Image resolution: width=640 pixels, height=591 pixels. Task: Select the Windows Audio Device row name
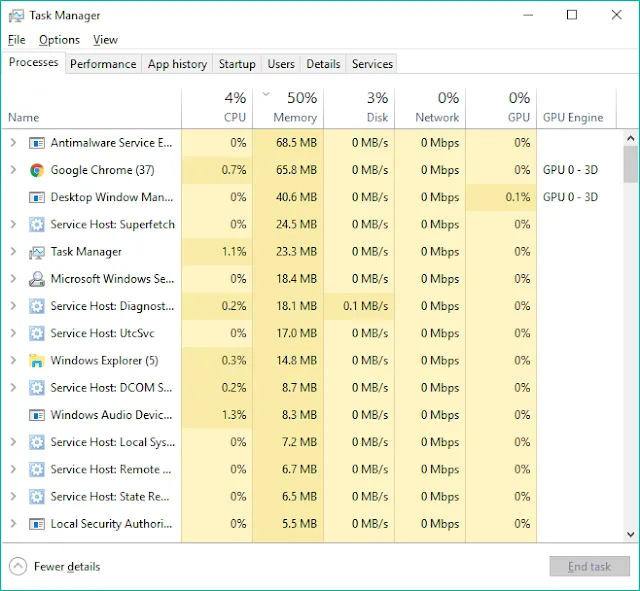[111, 415]
